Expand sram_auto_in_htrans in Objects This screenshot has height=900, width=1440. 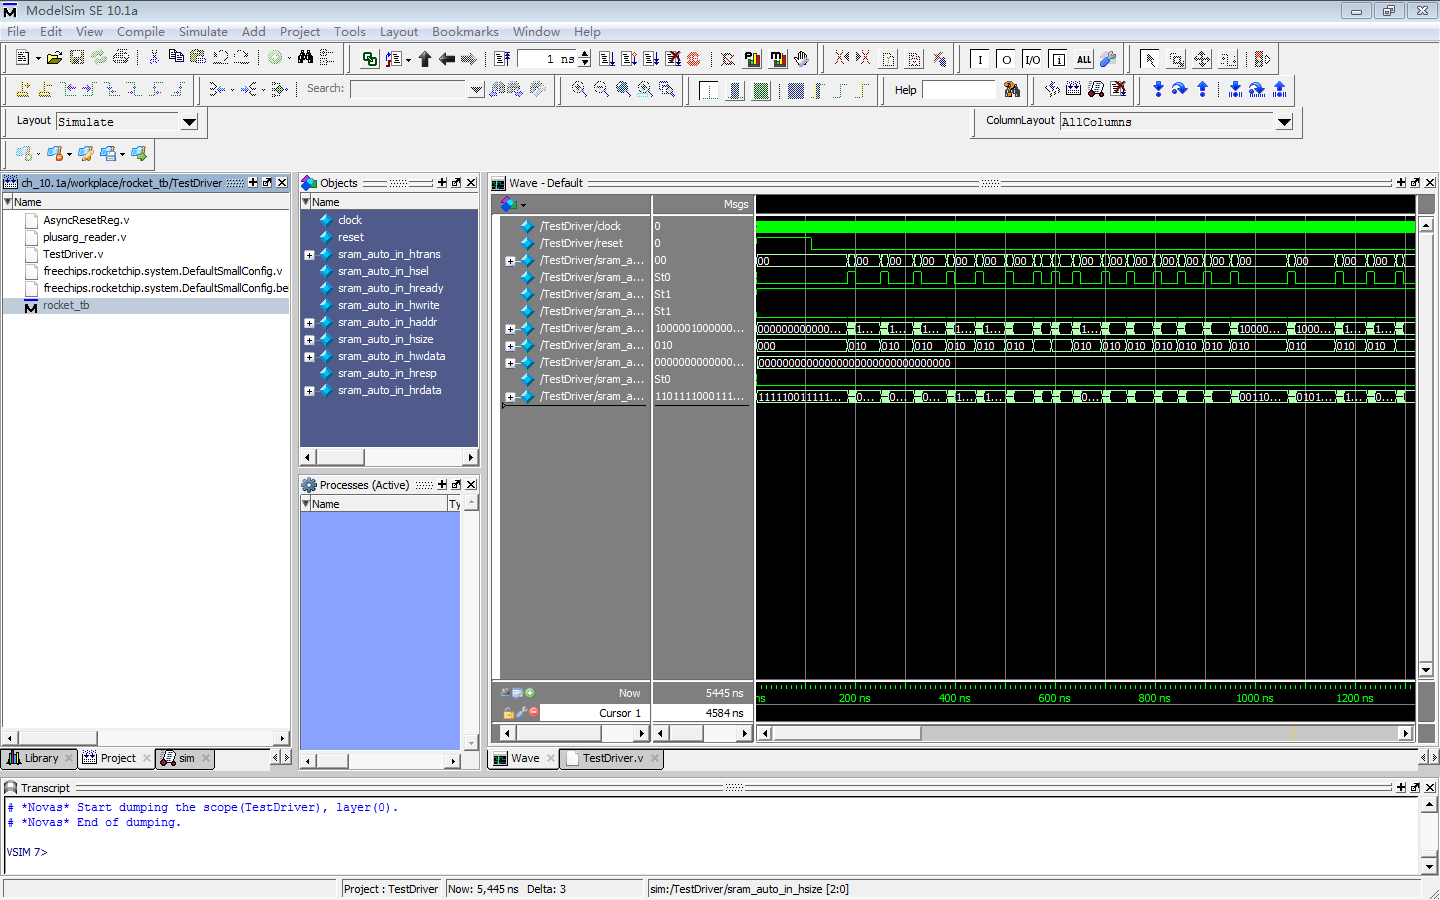[309, 255]
